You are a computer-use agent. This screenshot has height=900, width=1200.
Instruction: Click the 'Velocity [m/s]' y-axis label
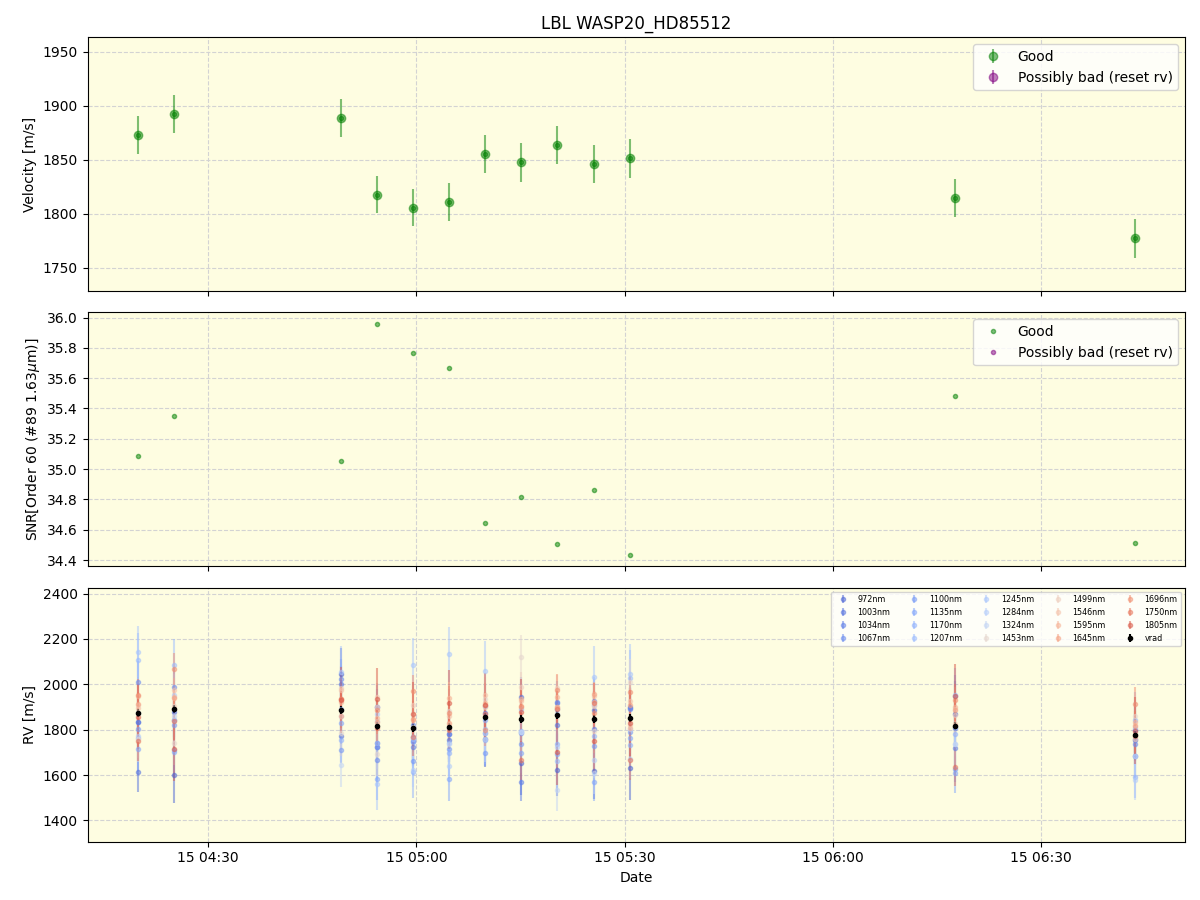29,165
